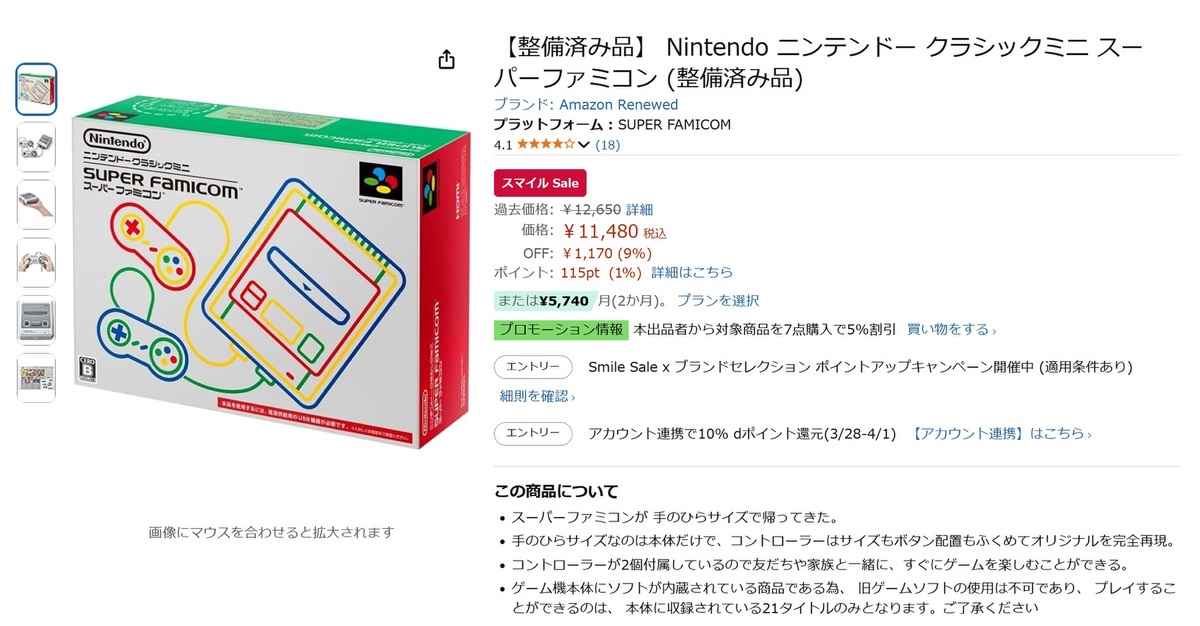Open the アカウント連携 はこちら link
Viewport: 1200px width, 626px height.
click(1001, 433)
